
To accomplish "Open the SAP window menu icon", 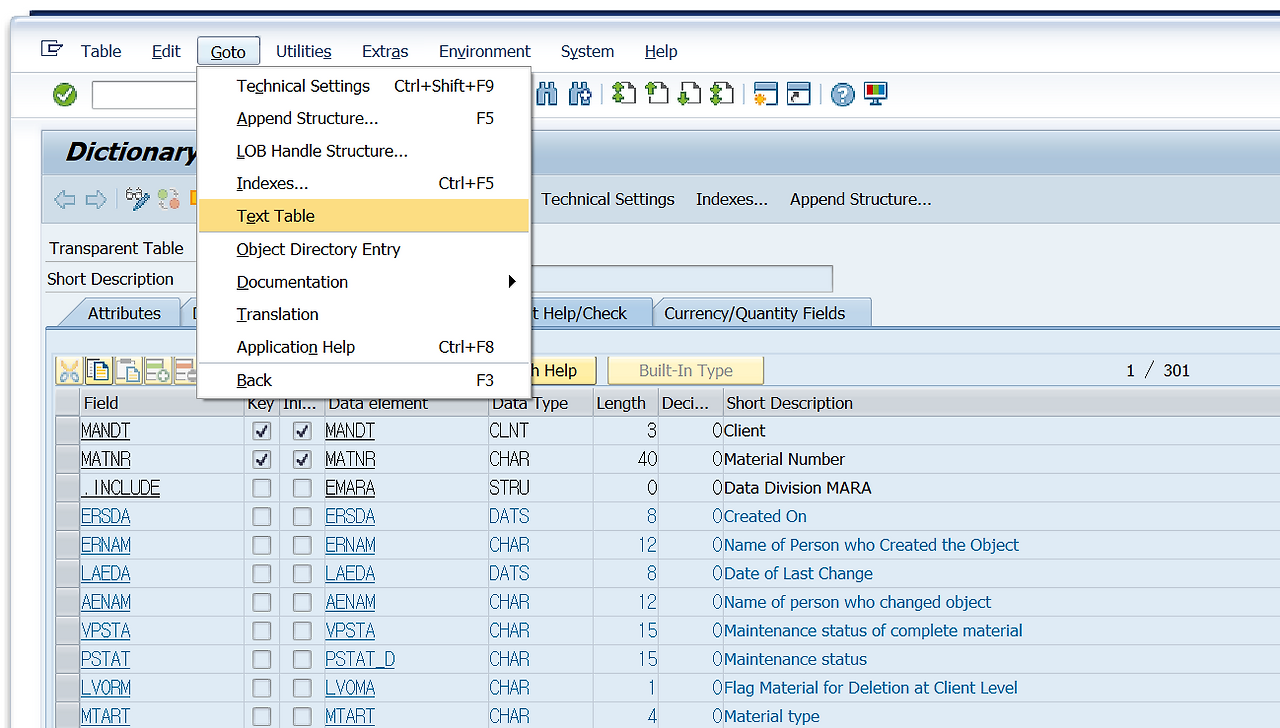I will 52,49.
